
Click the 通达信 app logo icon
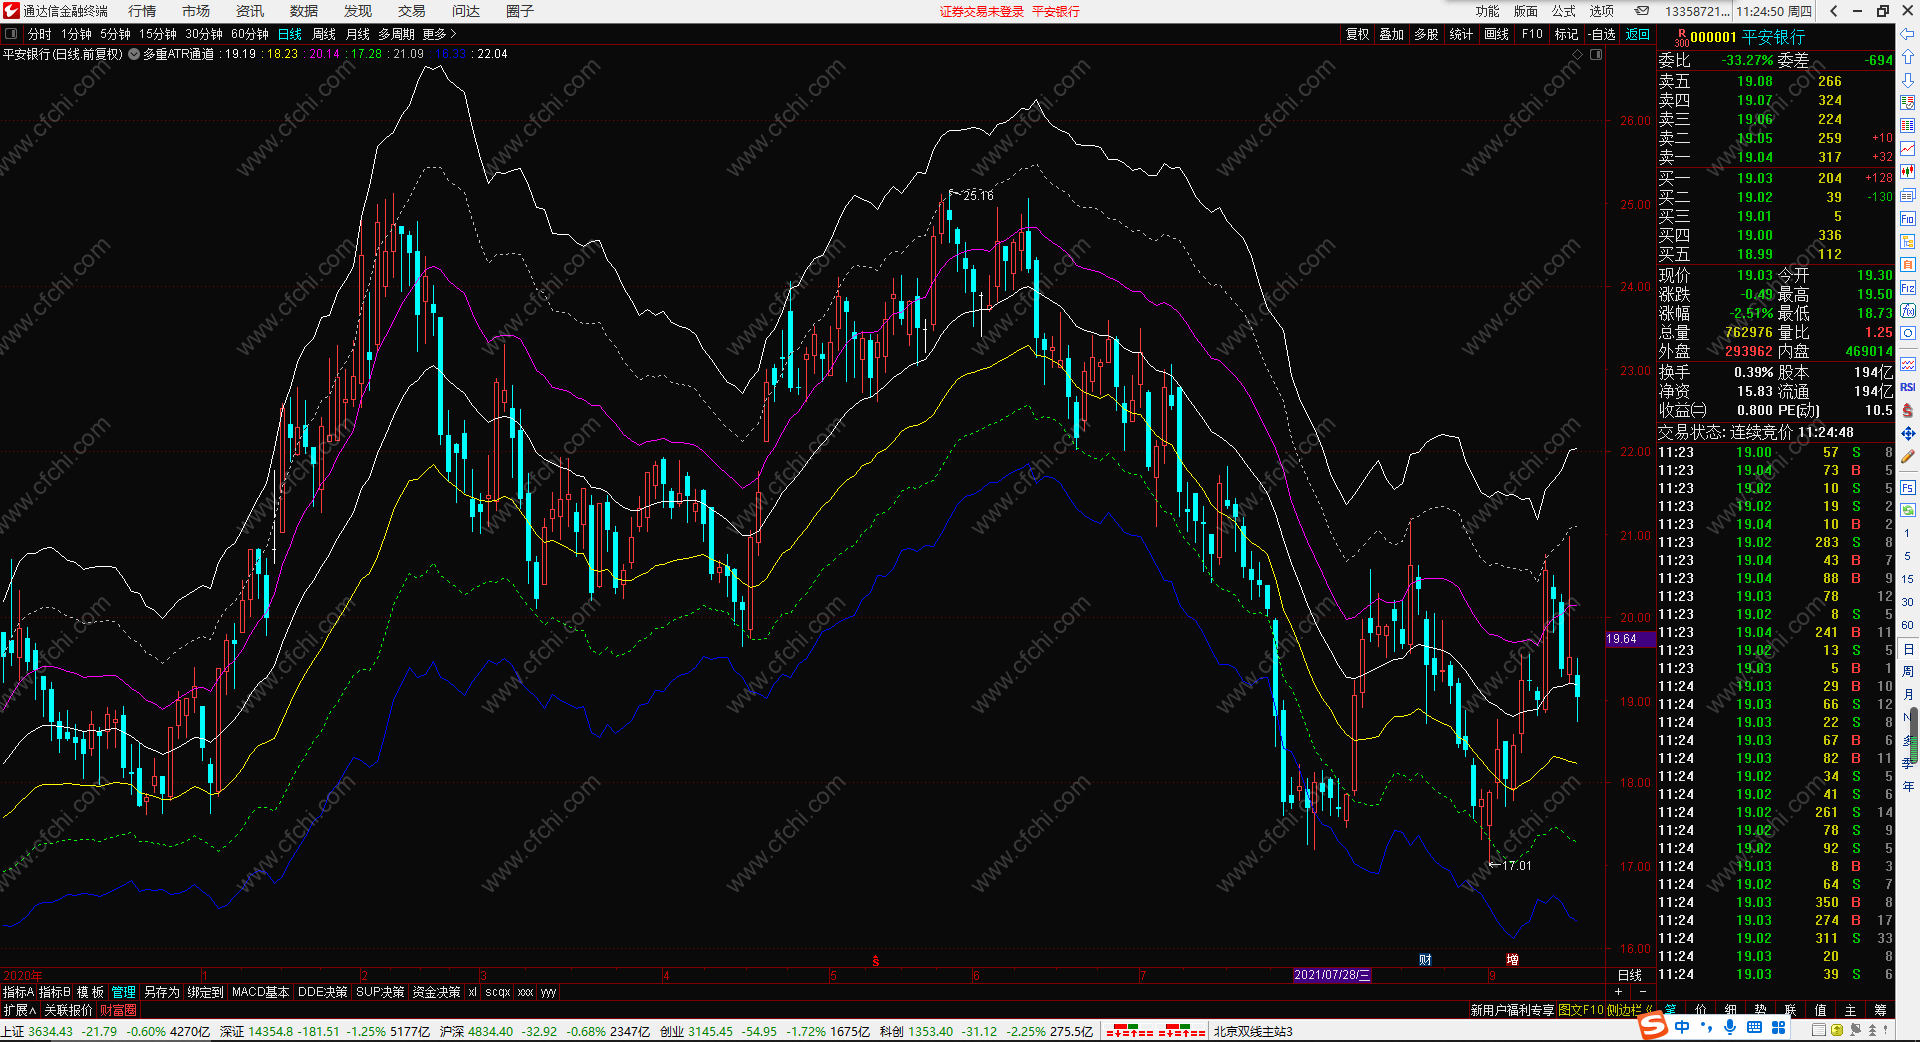pyautogui.click(x=11, y=11)
